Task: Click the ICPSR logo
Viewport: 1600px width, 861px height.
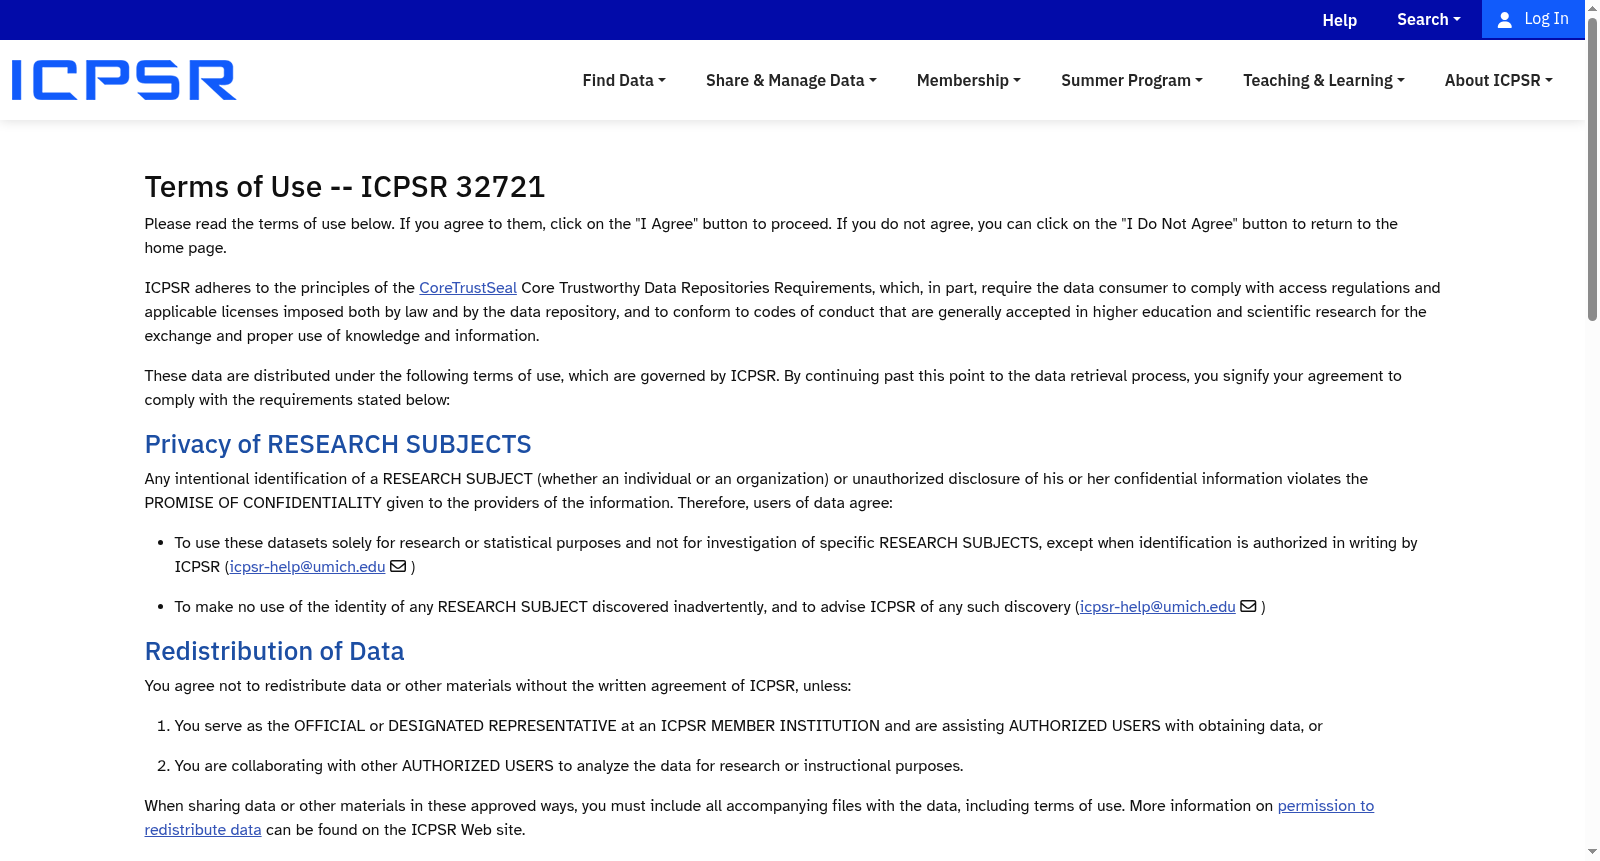Action: 124,80
